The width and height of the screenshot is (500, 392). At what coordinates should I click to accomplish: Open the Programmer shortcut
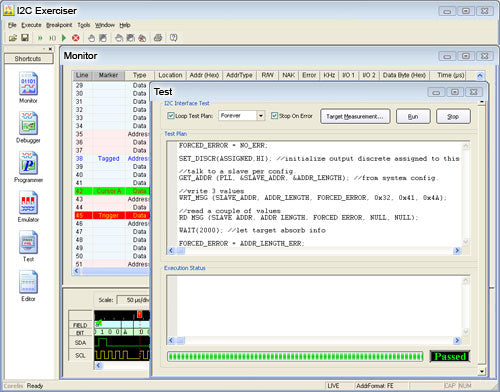click(x=28, y=167)
